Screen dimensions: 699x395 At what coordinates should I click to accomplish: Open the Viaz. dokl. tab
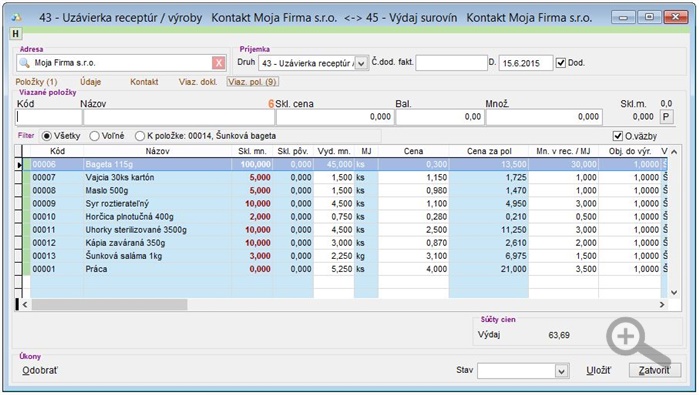[198, 82]
